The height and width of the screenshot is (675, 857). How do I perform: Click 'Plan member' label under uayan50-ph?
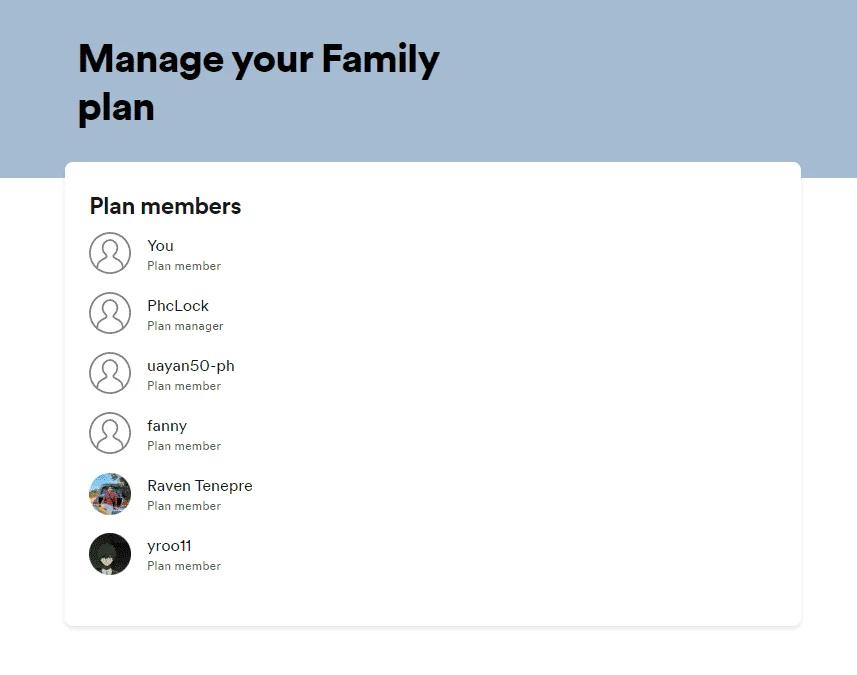pyautogui.click(x=184, y=386)
